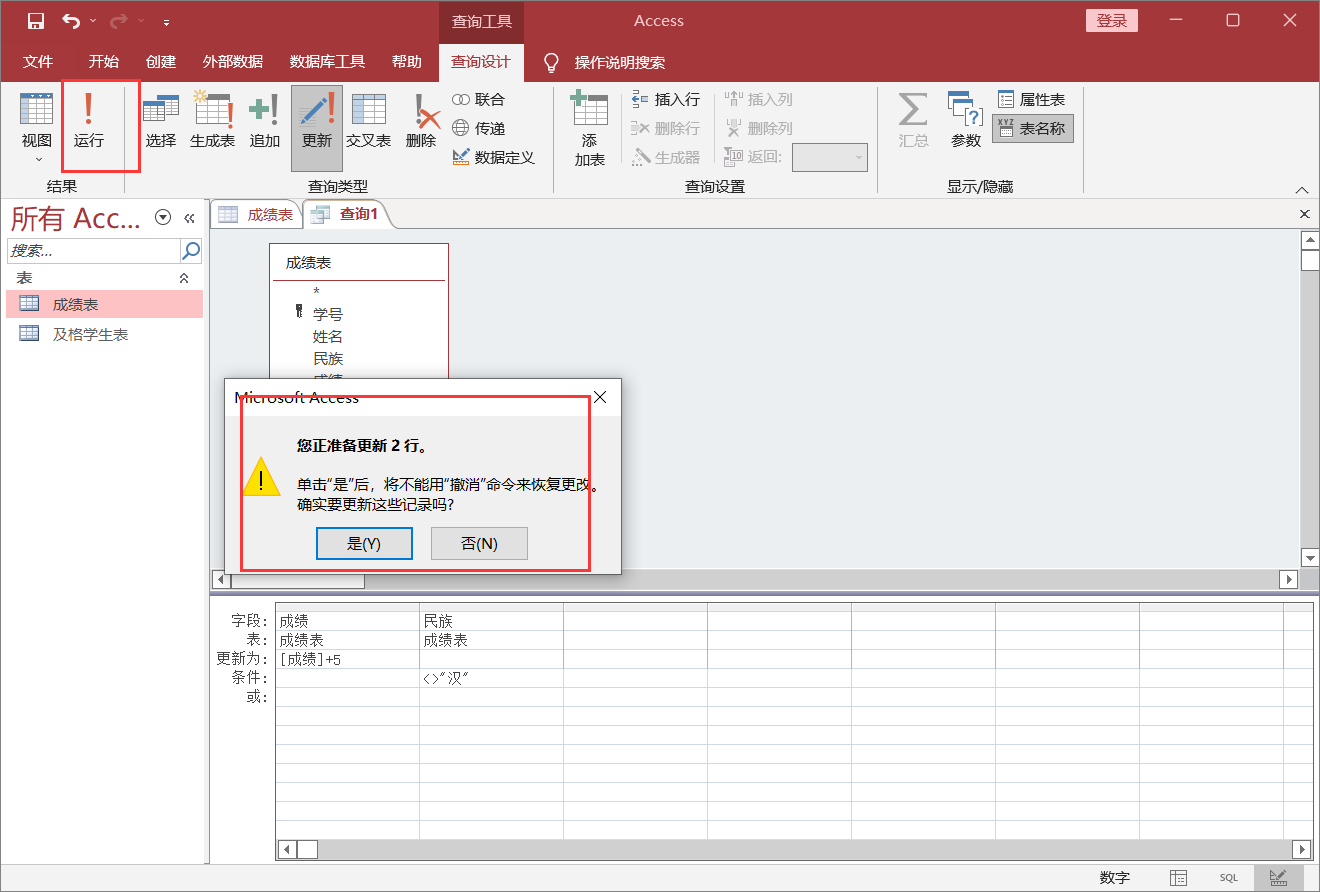Select 成绩表 in navigation pane
The height and width of the screenshot is (892, 1320).
click(104, 305)
